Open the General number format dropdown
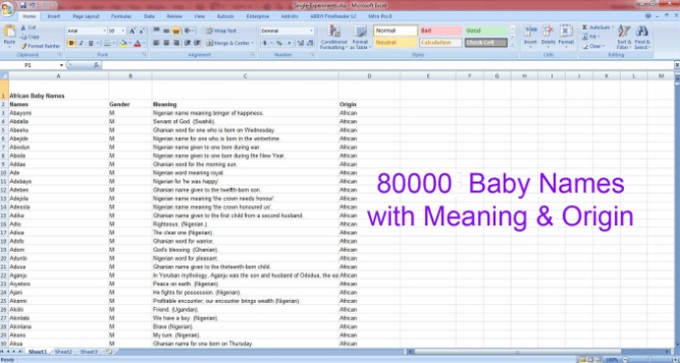Image resolution: width=680 pixels, height=363 pixels. [311, 31]
